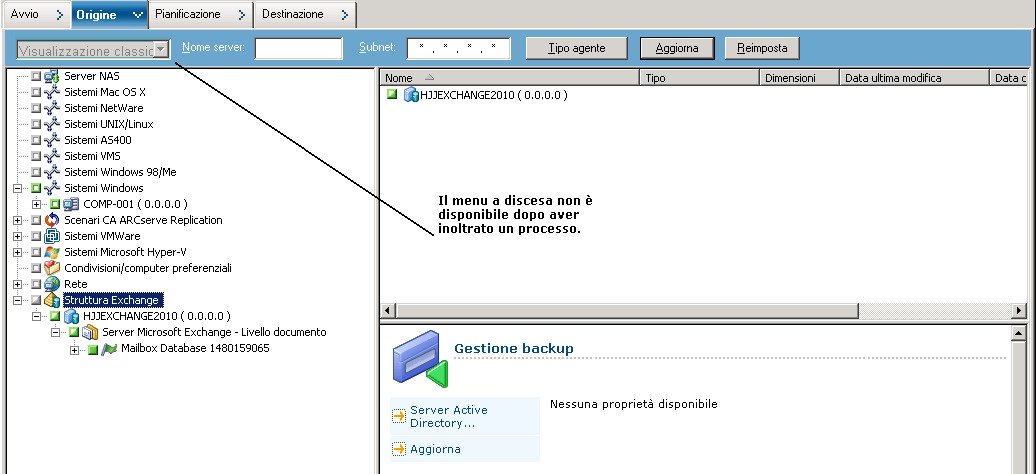1036x474 pixels.
Task: Click the Tipo agente button
Action: (575, 48)
